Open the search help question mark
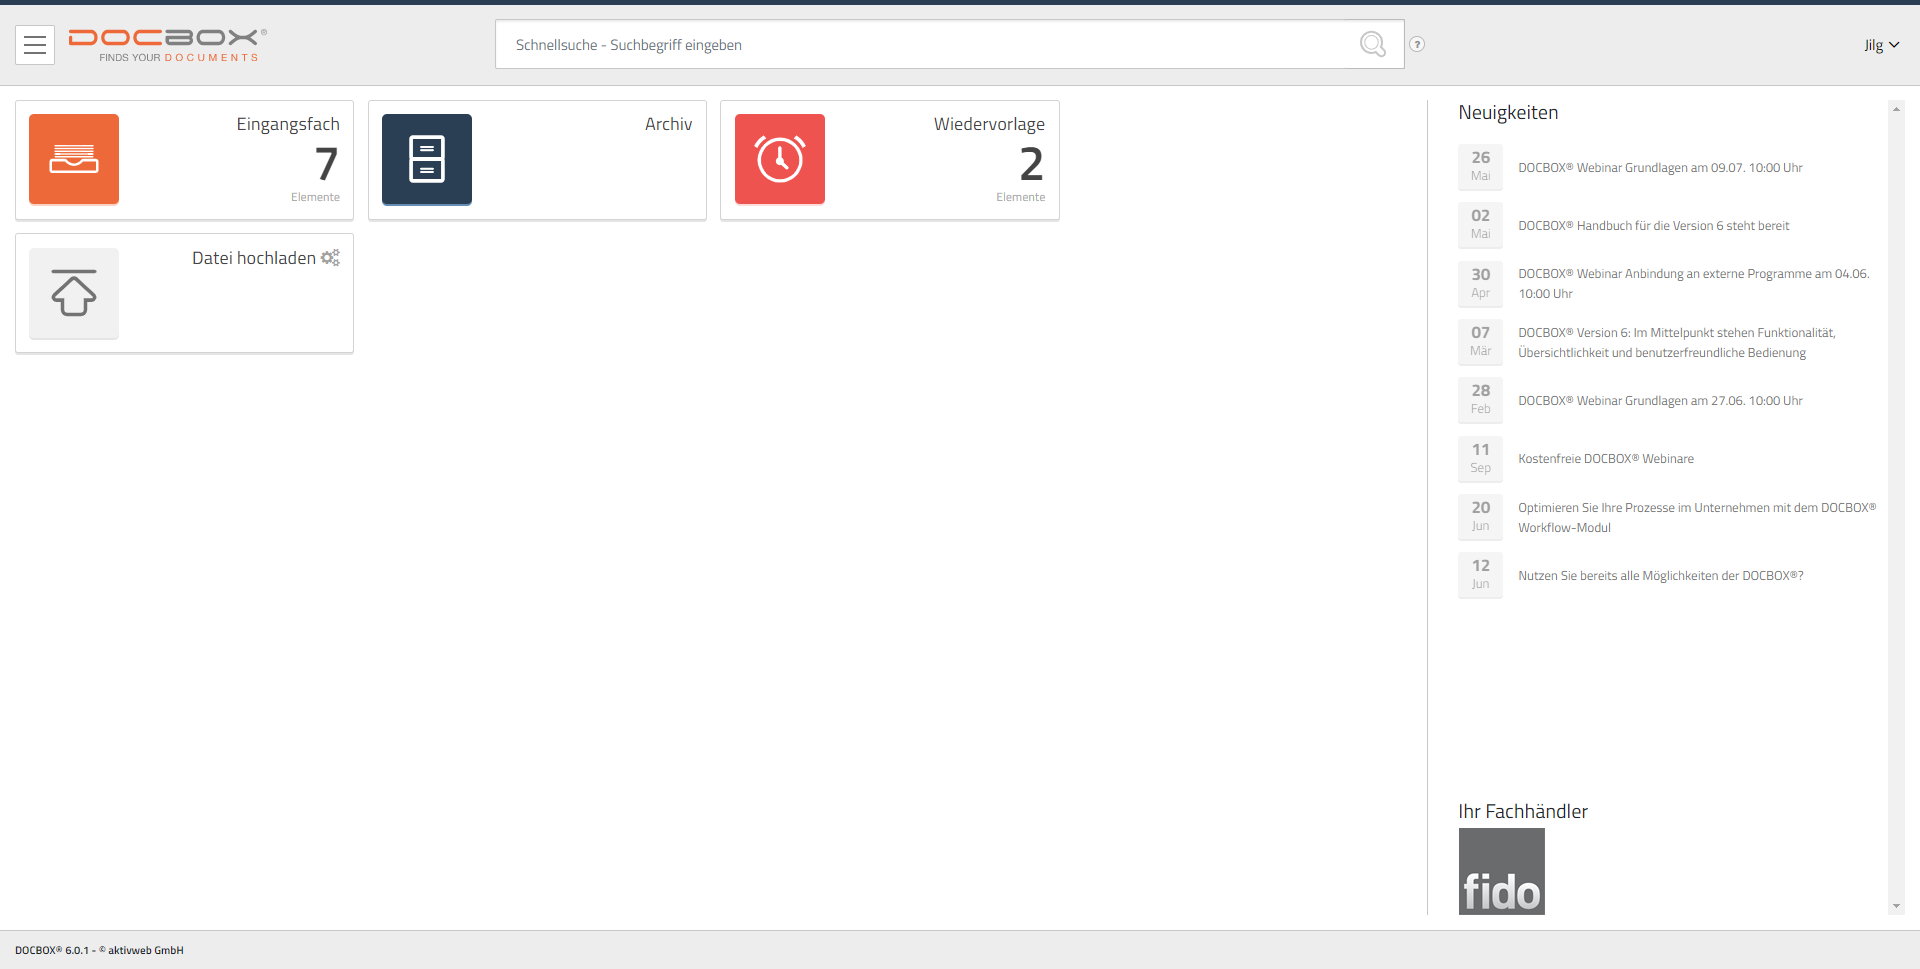The image size is (1920, 969). pos(1417,44)
